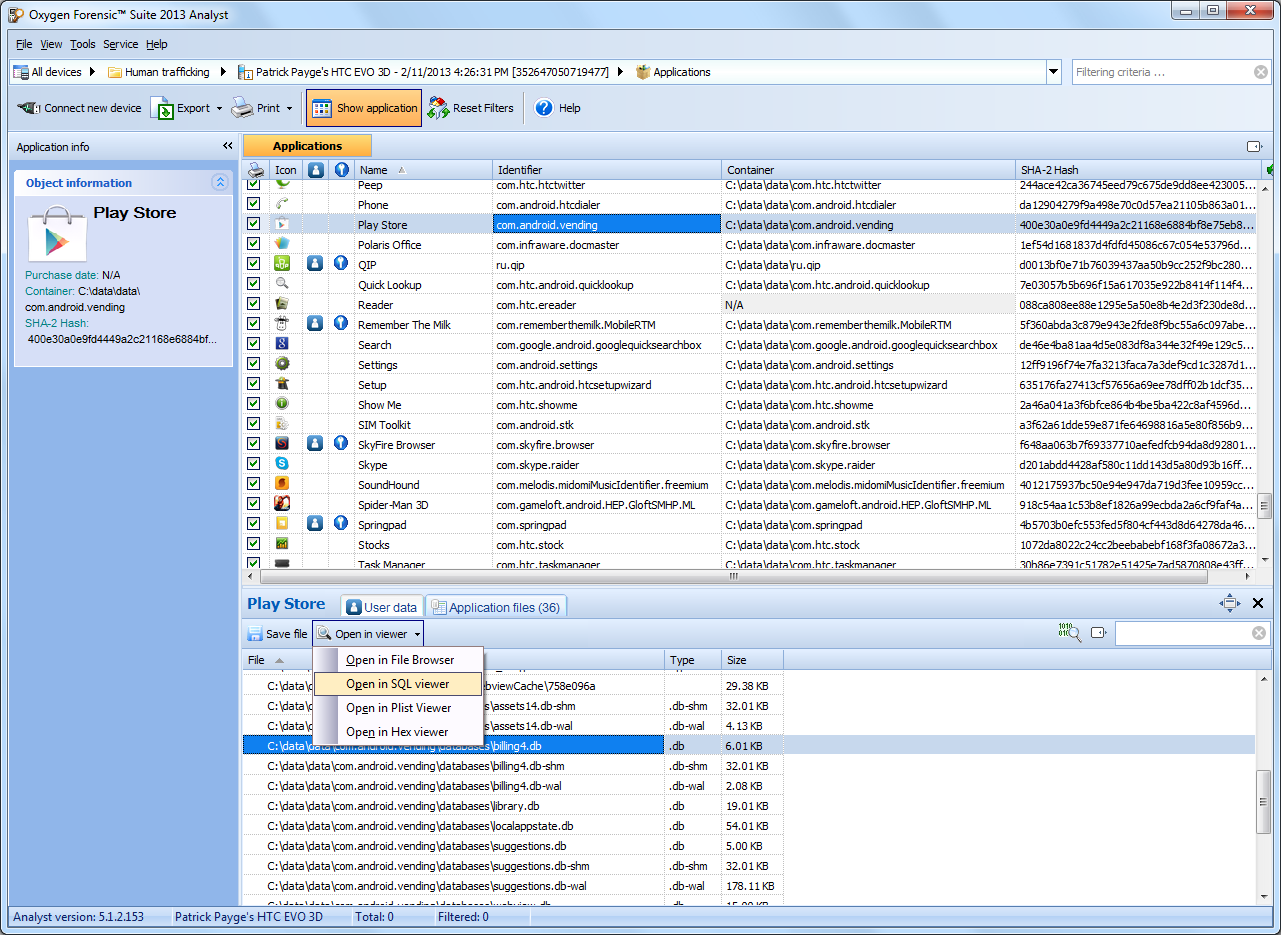Toggle the Stocks row checkbox
1281x935 pixels.
coord(254,545)
